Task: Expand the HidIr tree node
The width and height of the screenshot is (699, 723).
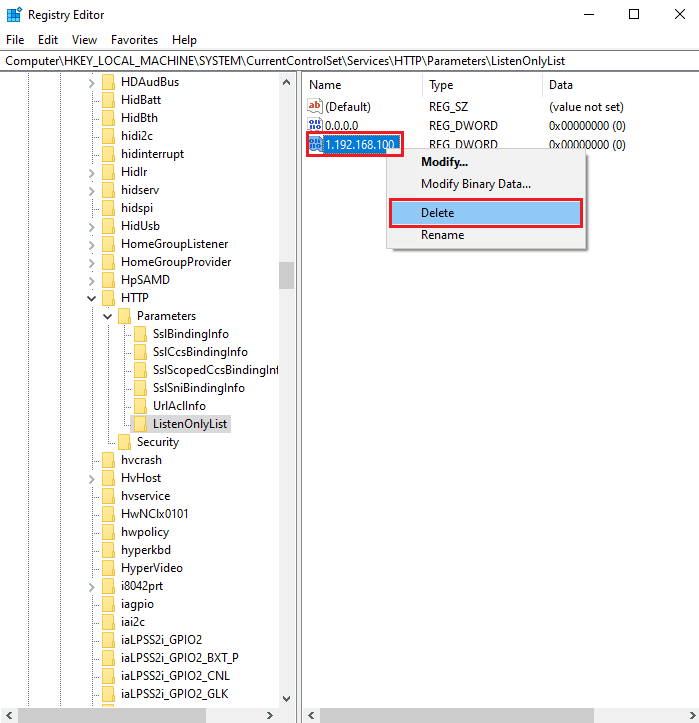Action: pos(91,173)
